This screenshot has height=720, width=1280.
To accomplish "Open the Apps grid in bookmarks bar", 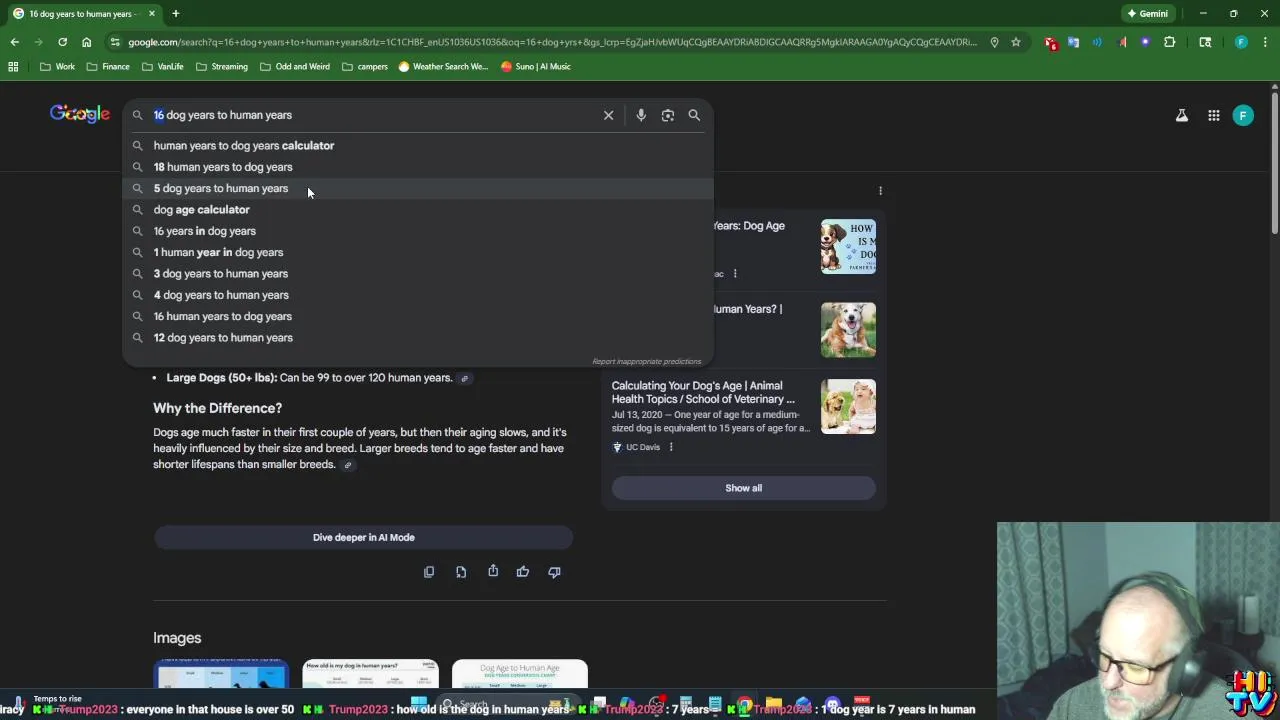I will coord(13,66).
